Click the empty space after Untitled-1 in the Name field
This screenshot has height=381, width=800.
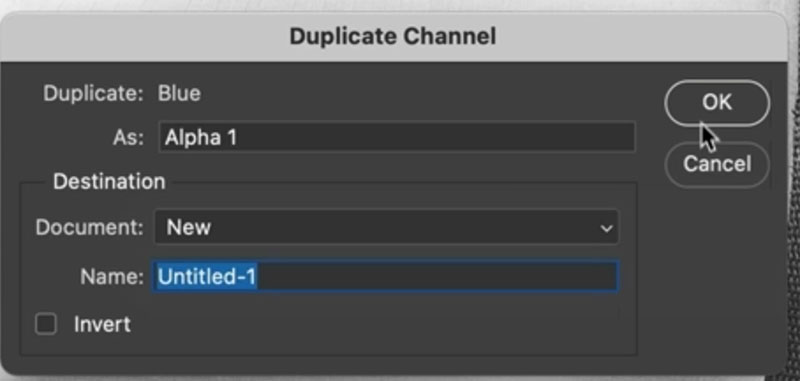tap(437, 276)
